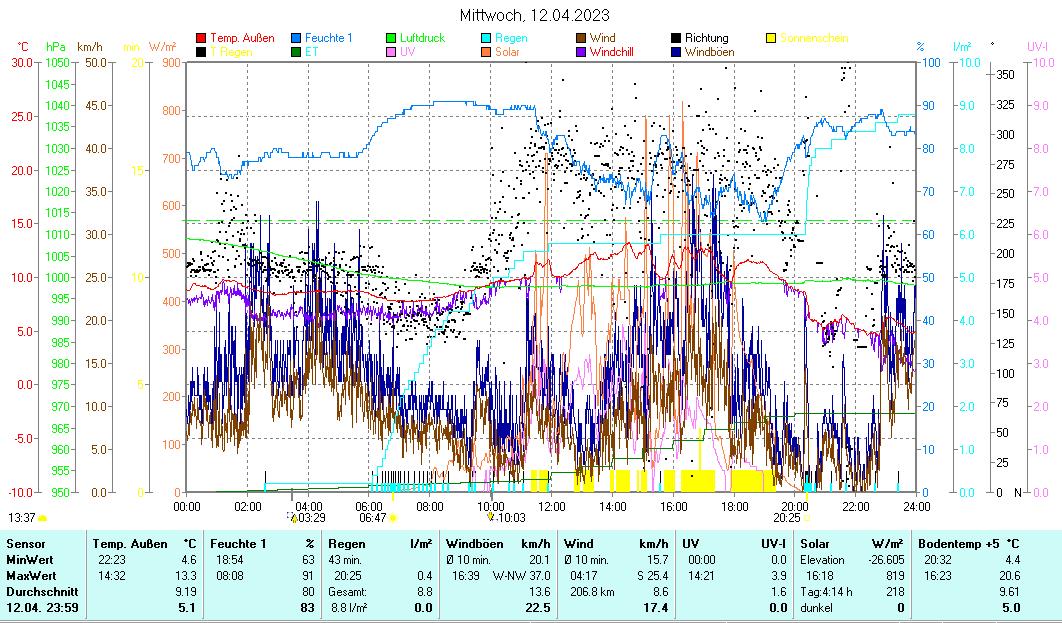The width and height of the screenshot is (1062, 623).
Task: Click the blue Feuchte 1 legend square
Action: pos(296,39)
